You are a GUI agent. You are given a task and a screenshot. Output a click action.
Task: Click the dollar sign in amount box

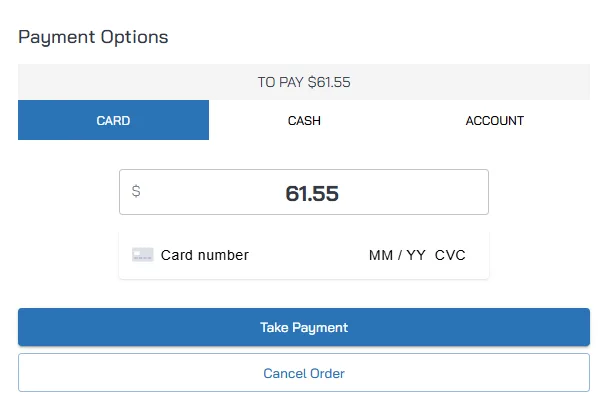(136, 191)
